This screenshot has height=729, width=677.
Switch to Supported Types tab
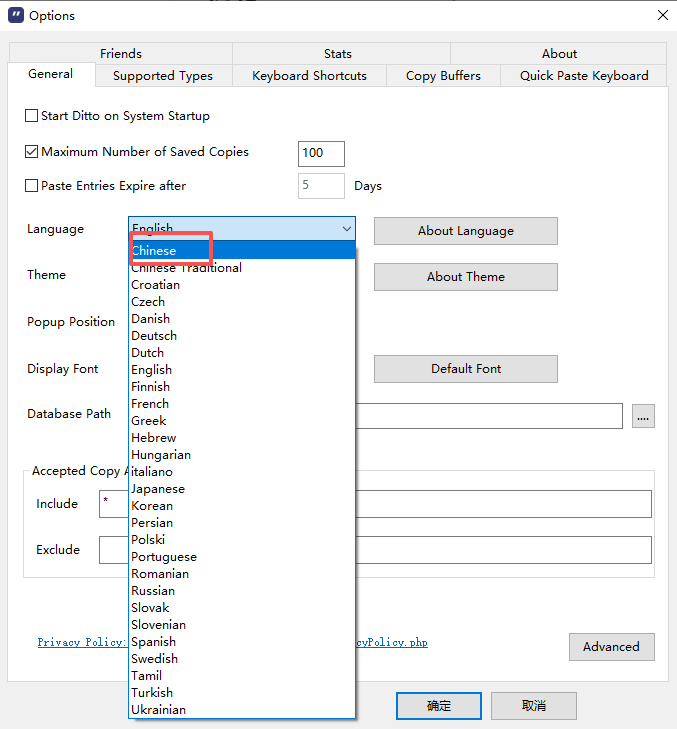pos(163,75)
